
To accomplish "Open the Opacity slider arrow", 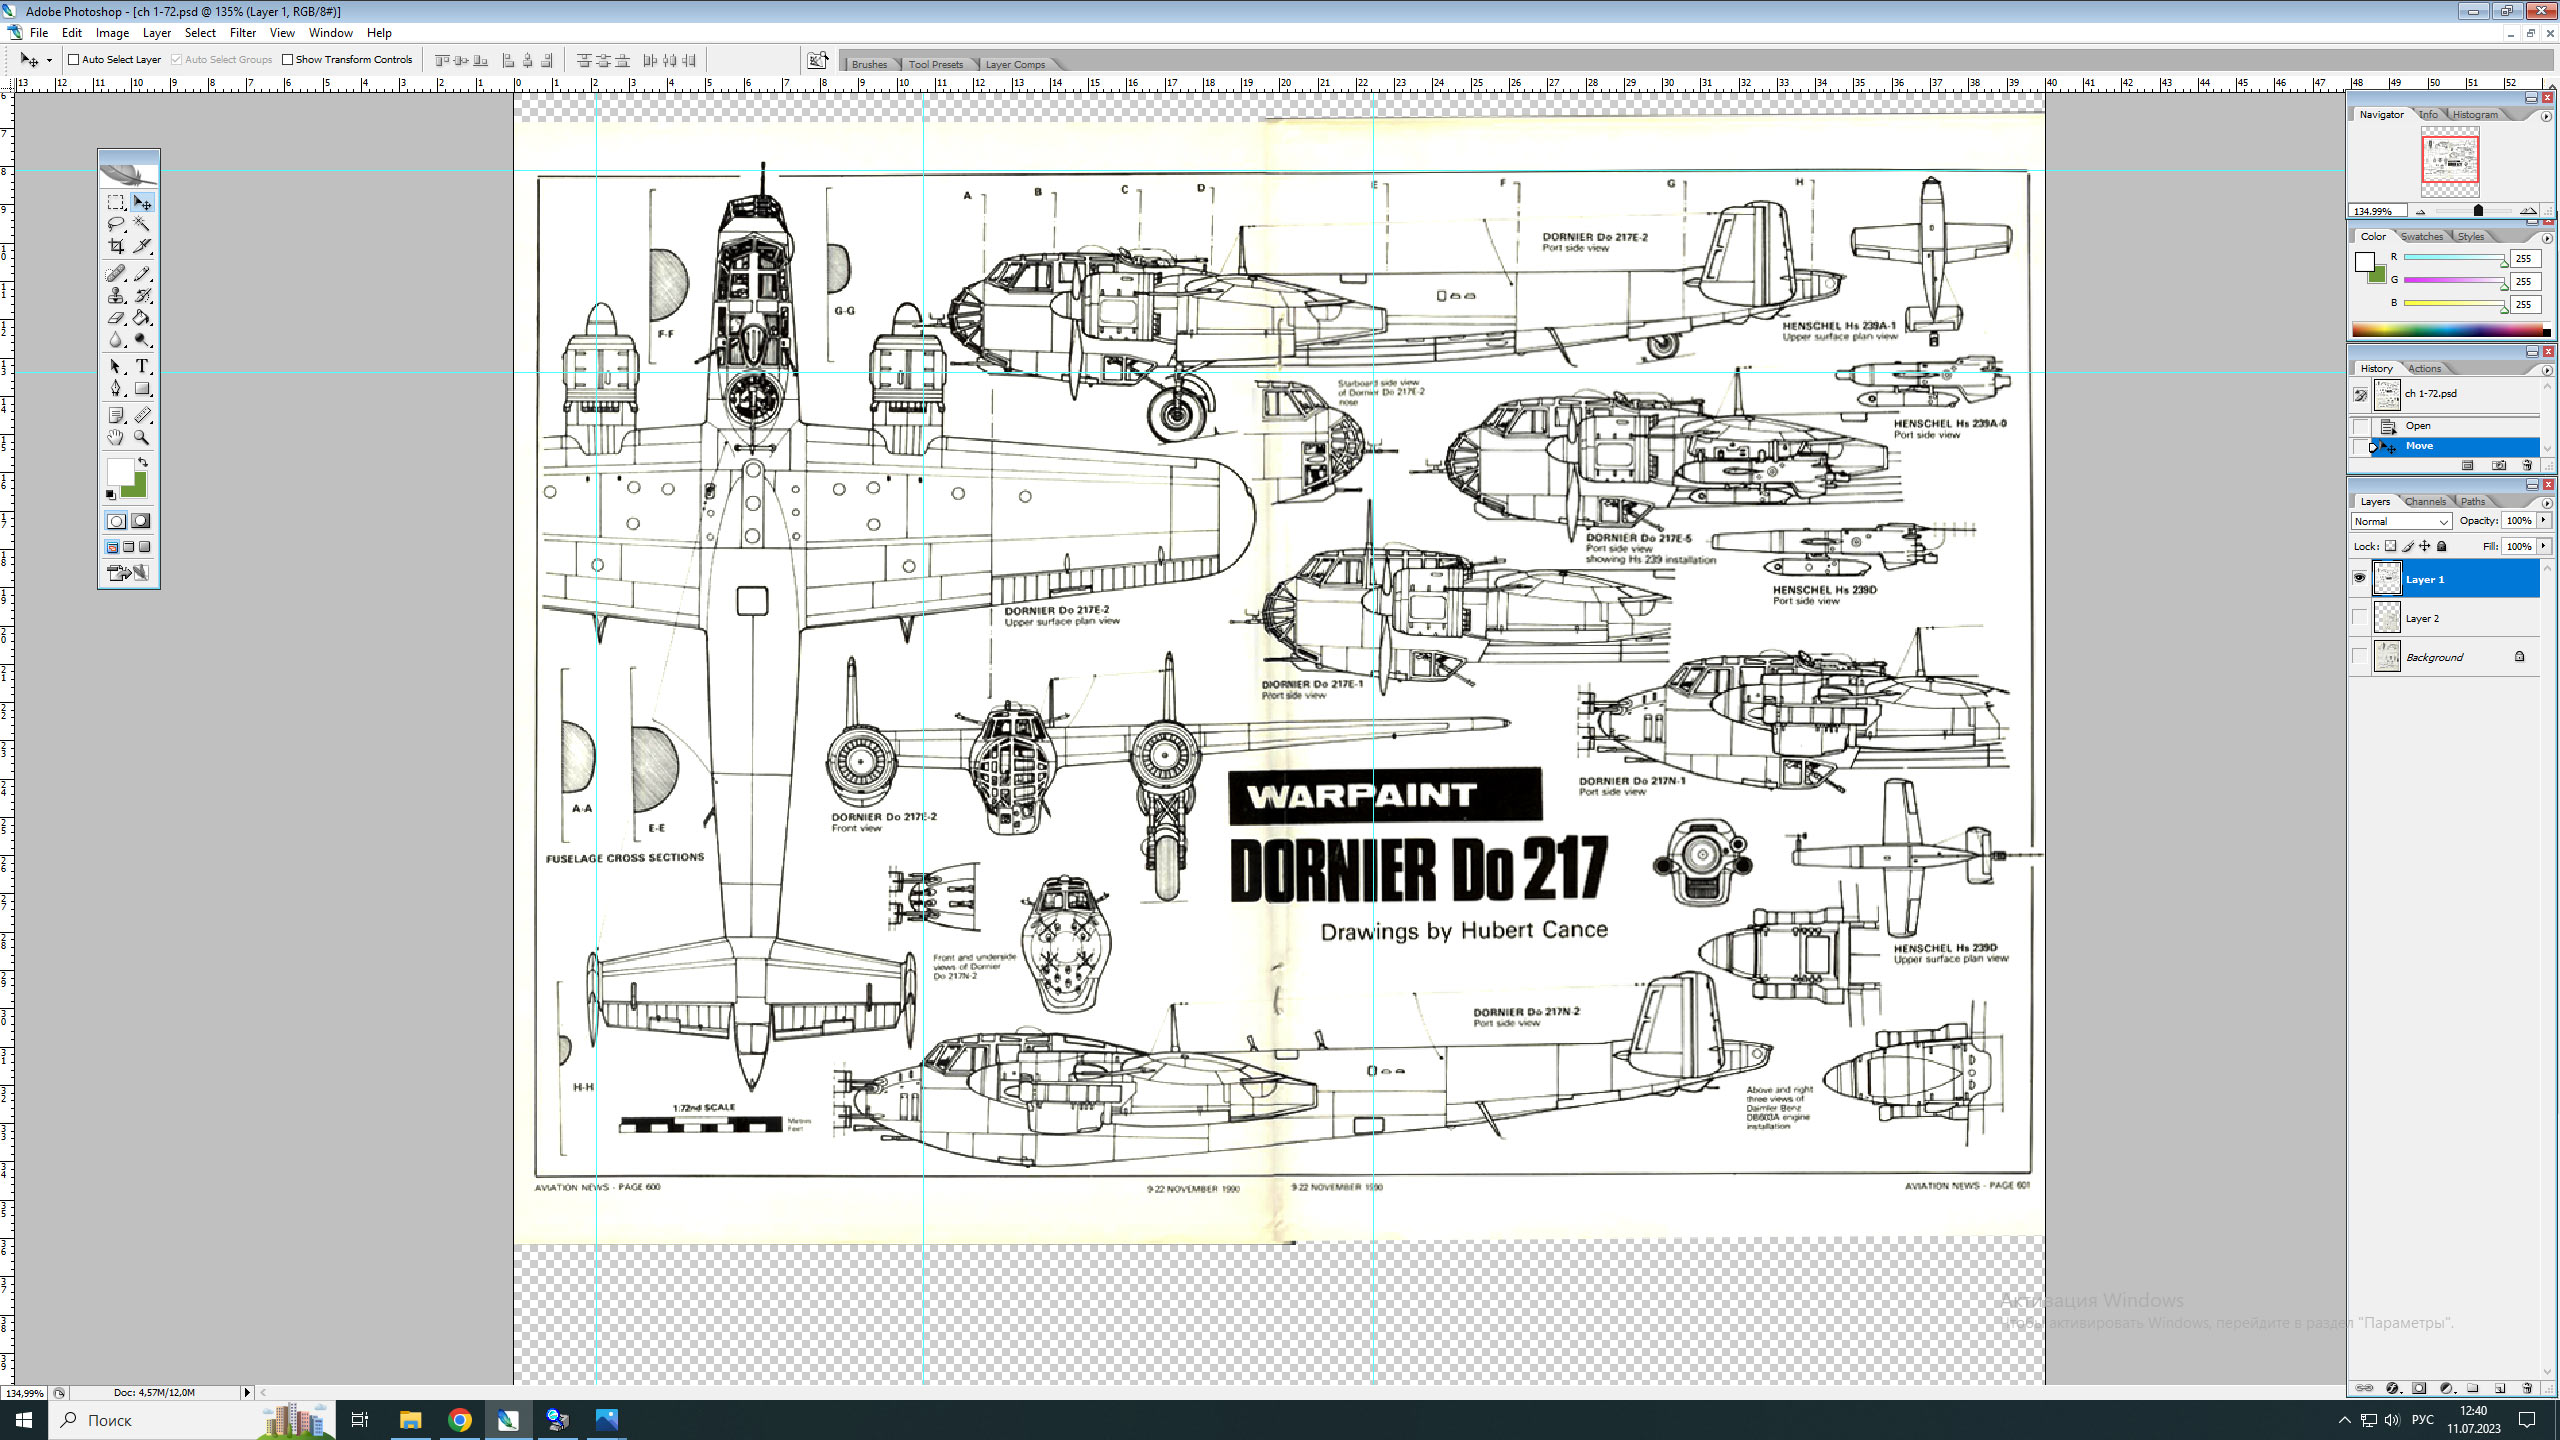I will (2543, 520).
